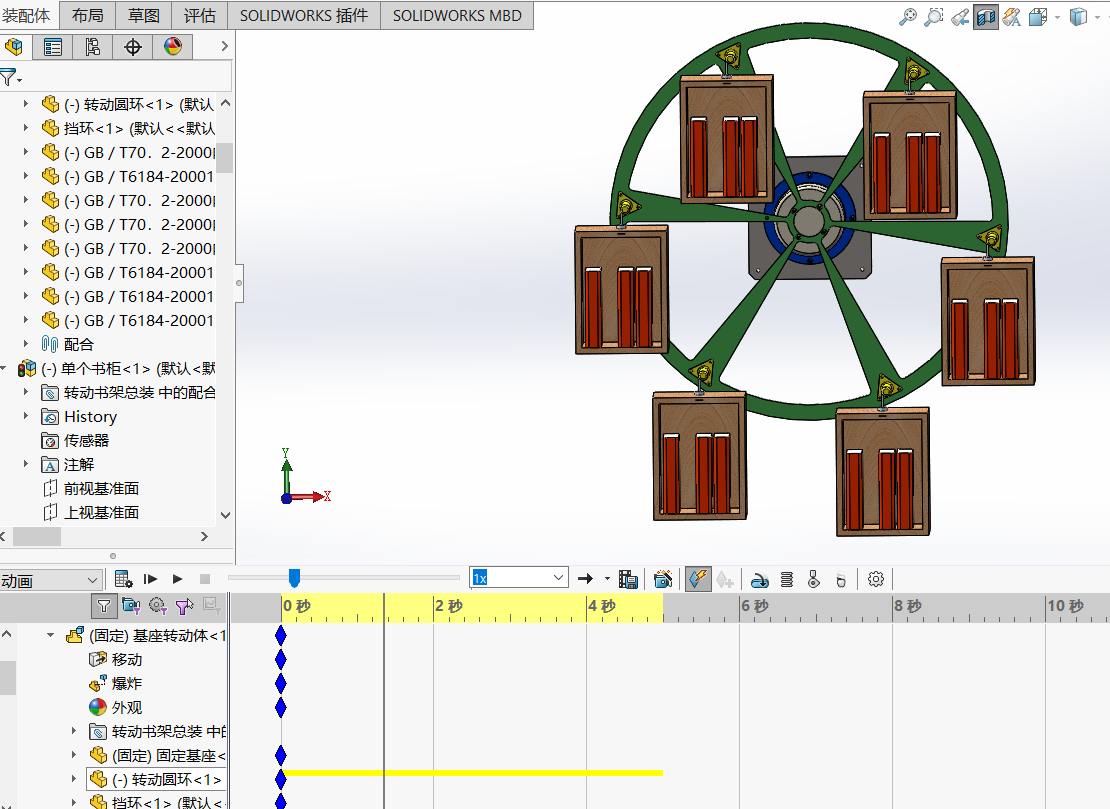Open the ConfigurationManager tab icon
This screenshot has height=809, width=1110.
(x=93, y=47)
